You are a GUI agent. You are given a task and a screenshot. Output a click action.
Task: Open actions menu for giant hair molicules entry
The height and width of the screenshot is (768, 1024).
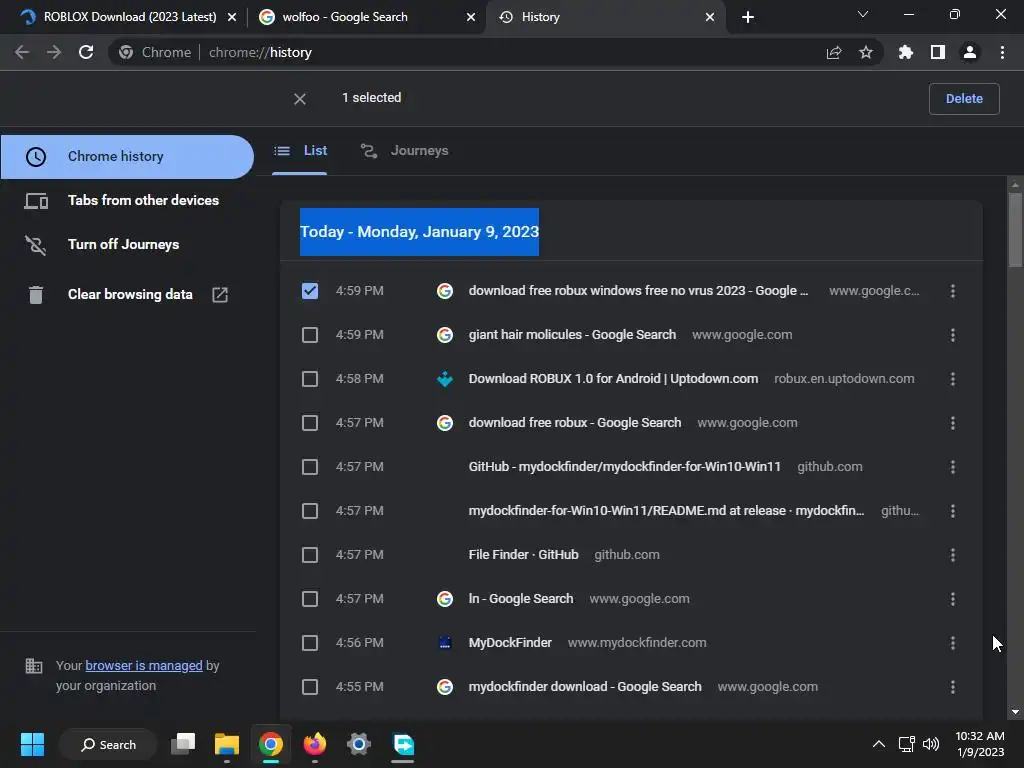coord(953,335)
